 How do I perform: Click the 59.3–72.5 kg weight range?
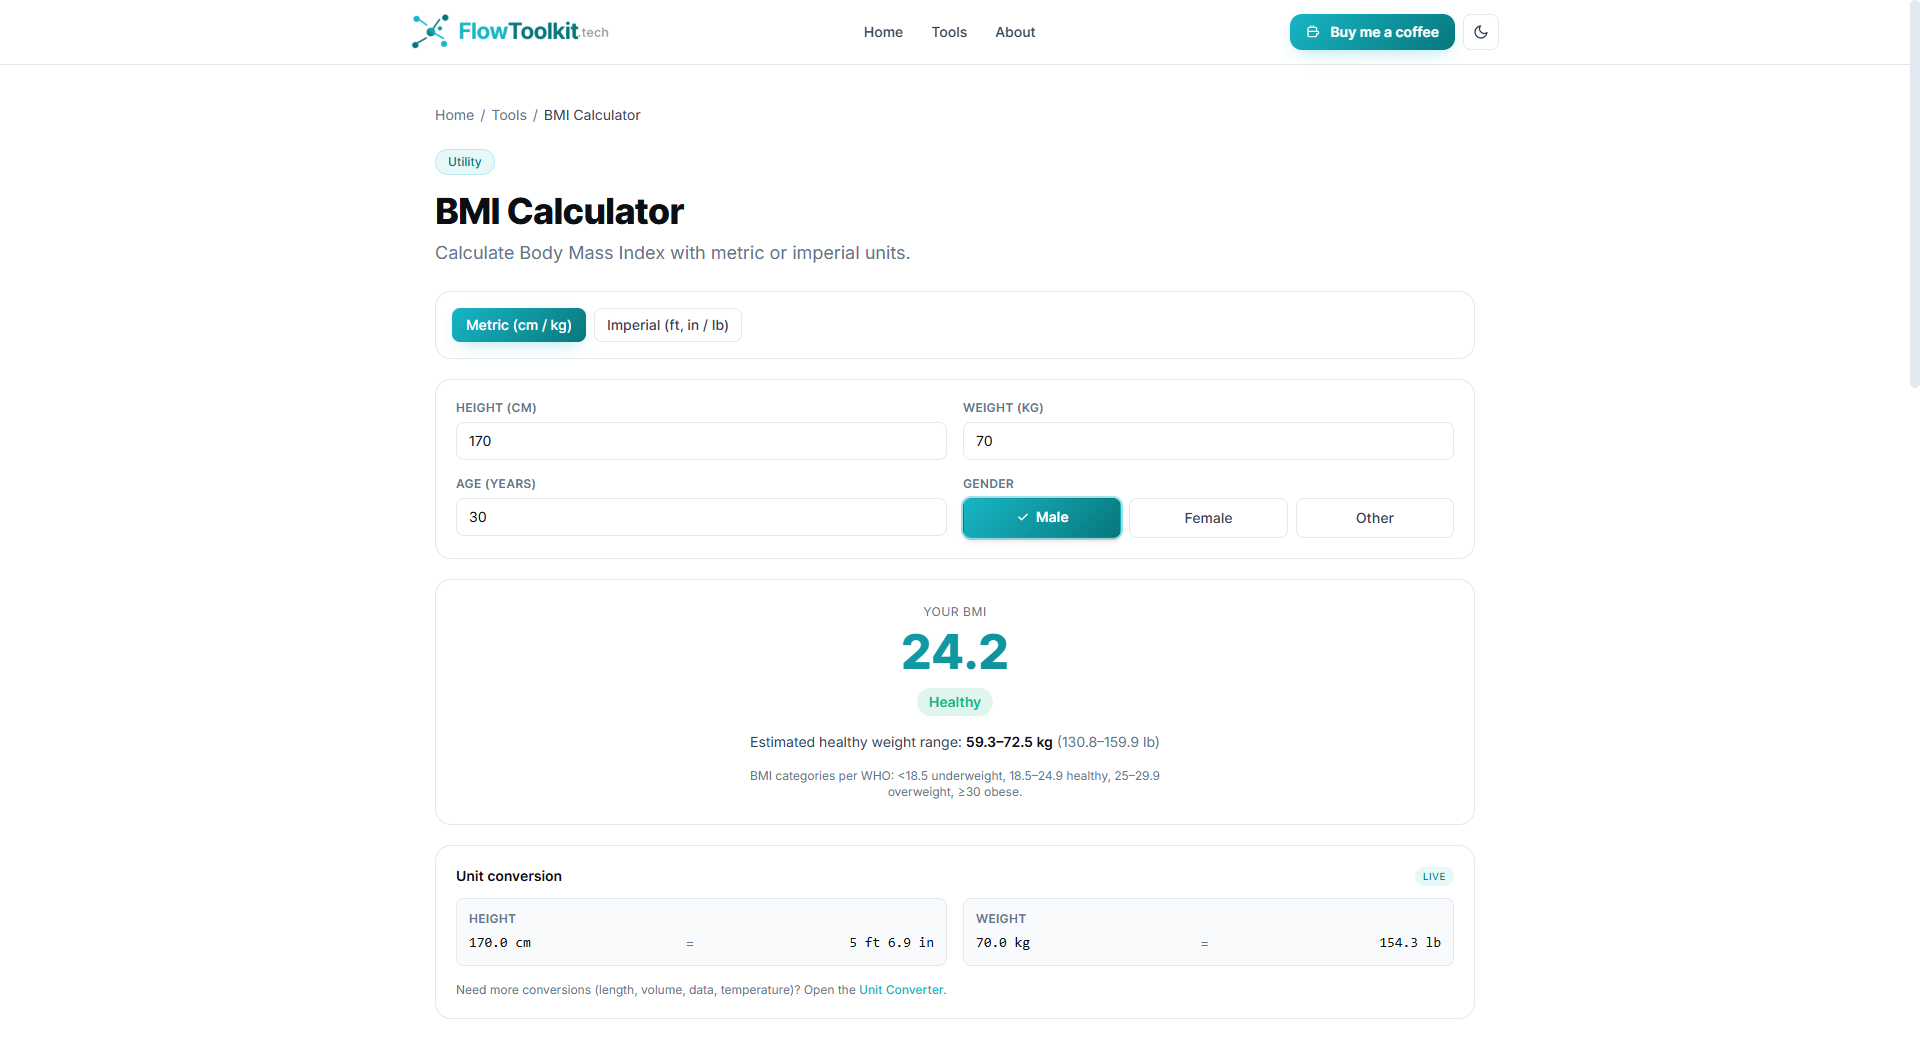tap(1009, 742)
